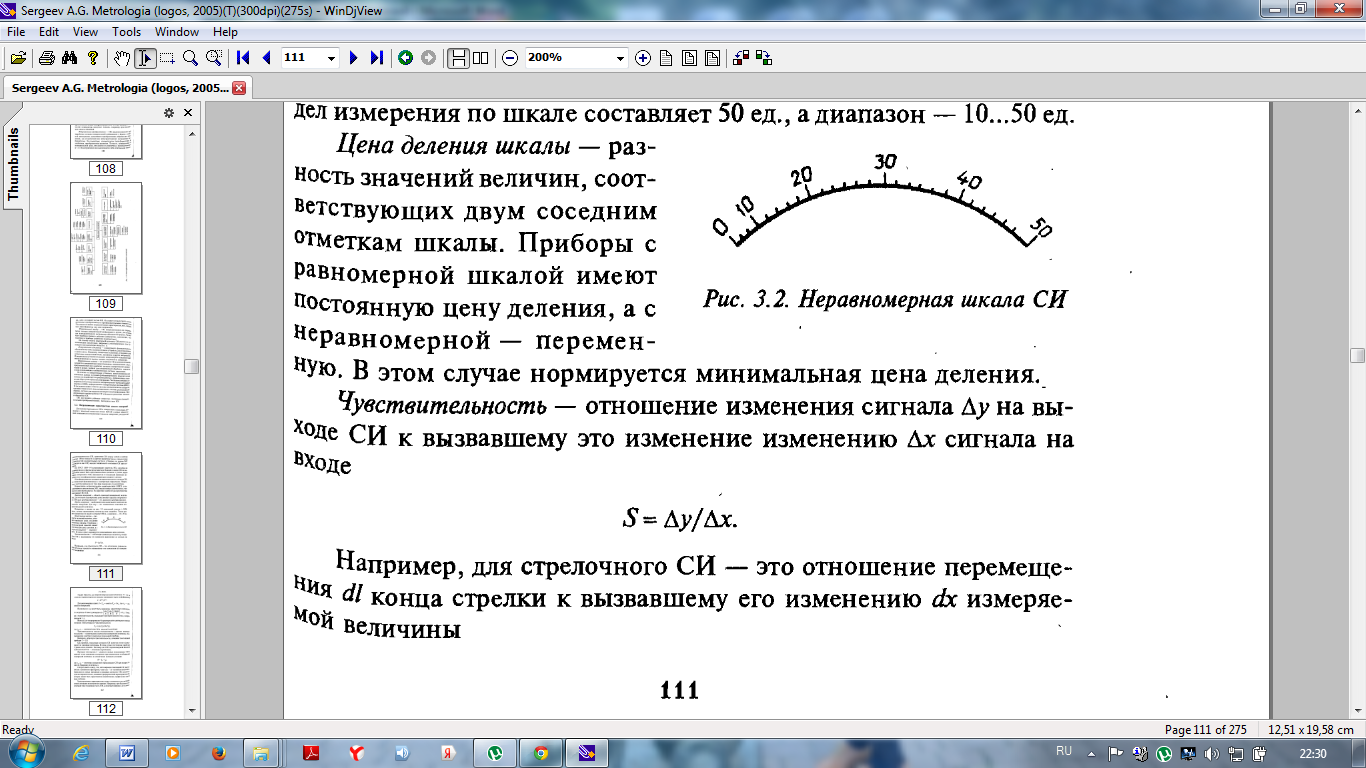The width and height of the screenshot is (1366, 768).
Task: Open page 112 thumbnail
Action: point(106,642)
